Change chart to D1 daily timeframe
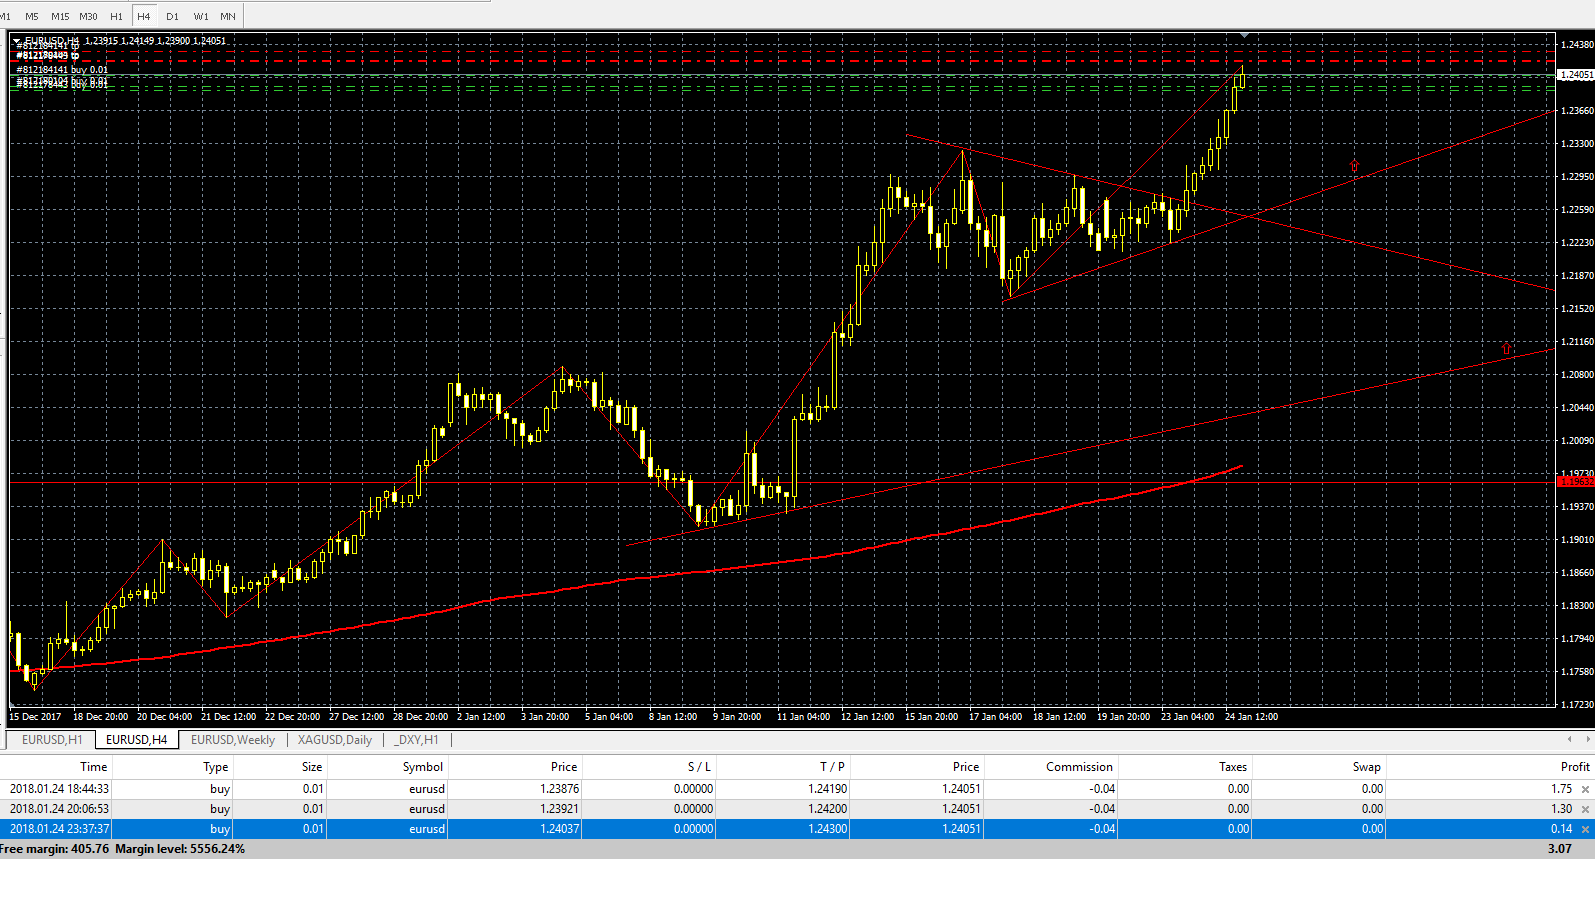 point(172,16)
